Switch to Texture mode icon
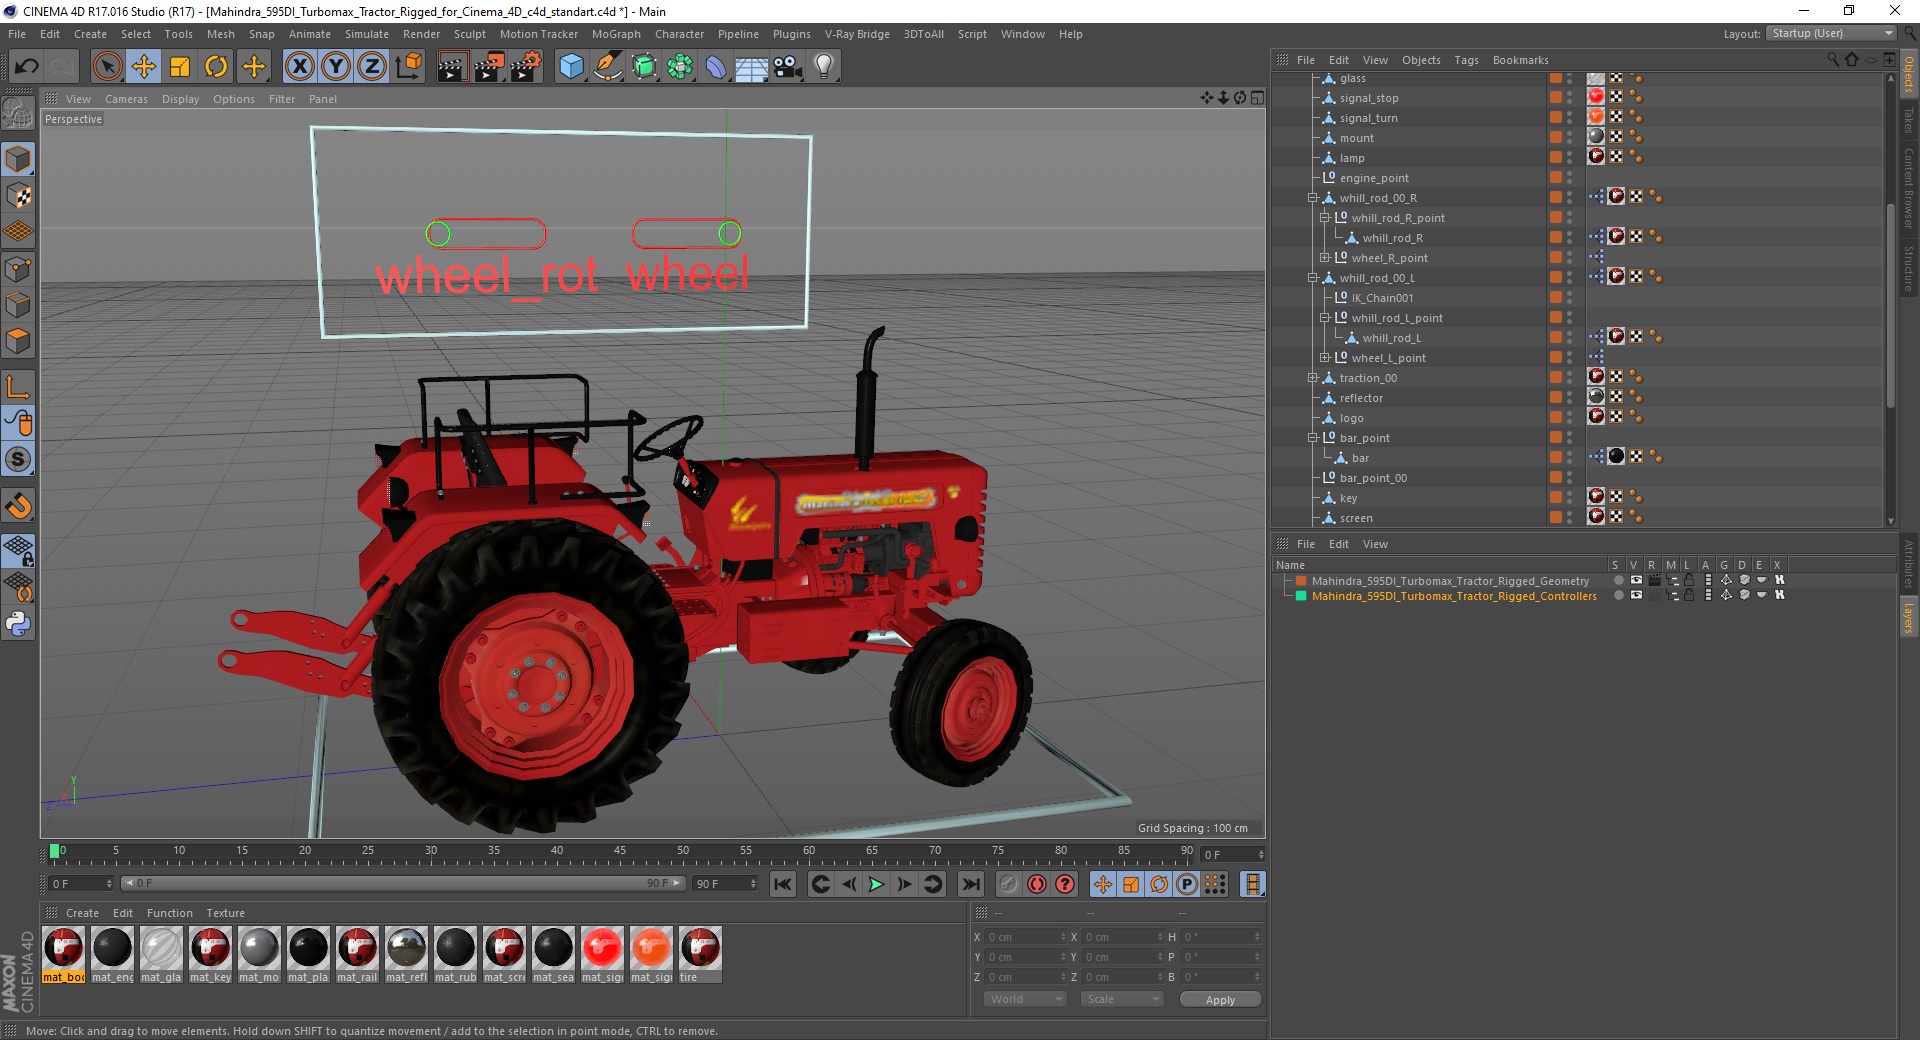The height and width of the screenshot is (1040, 1920). point(18,195)
